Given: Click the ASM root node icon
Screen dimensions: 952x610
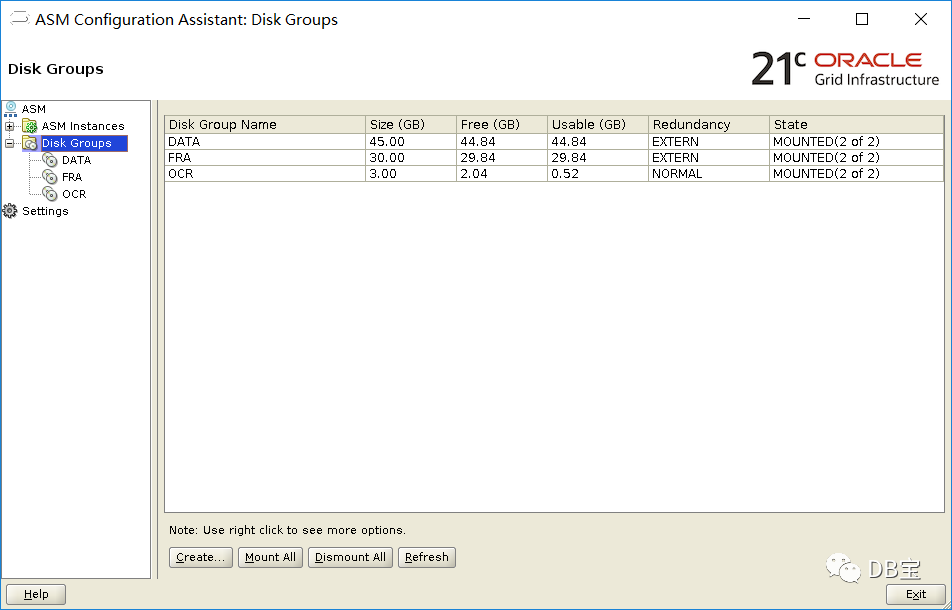Looking at the screenshot, I should pyautogui.click(x=10, y=109).
